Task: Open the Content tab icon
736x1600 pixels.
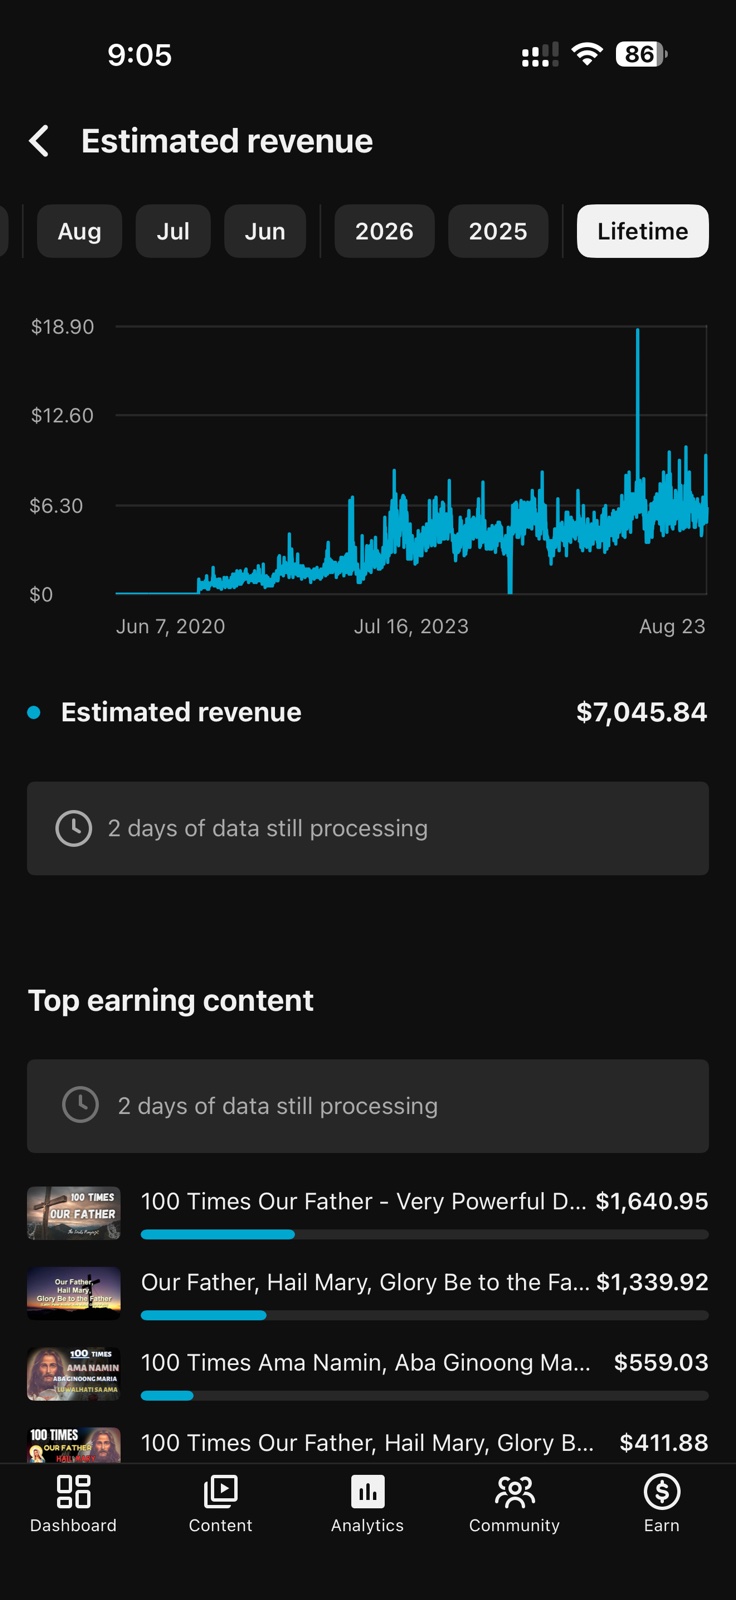Action: pyautogui.click(x=220, y=1491)
